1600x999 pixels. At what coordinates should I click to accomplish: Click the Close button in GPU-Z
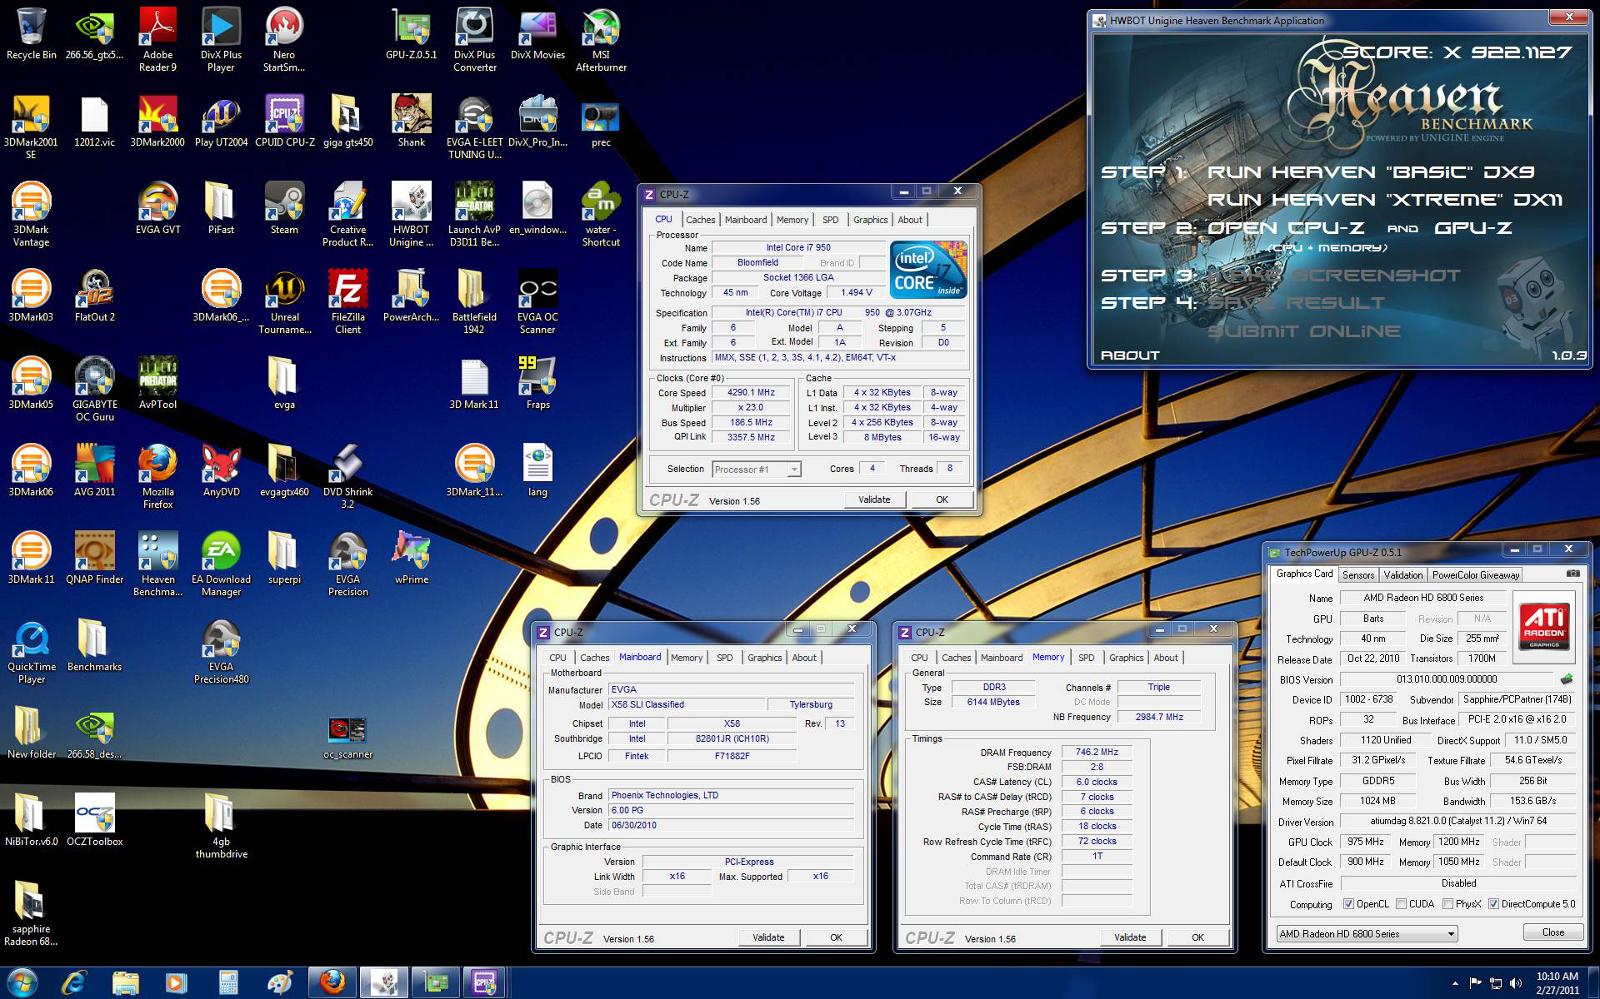coord(1553,932)
